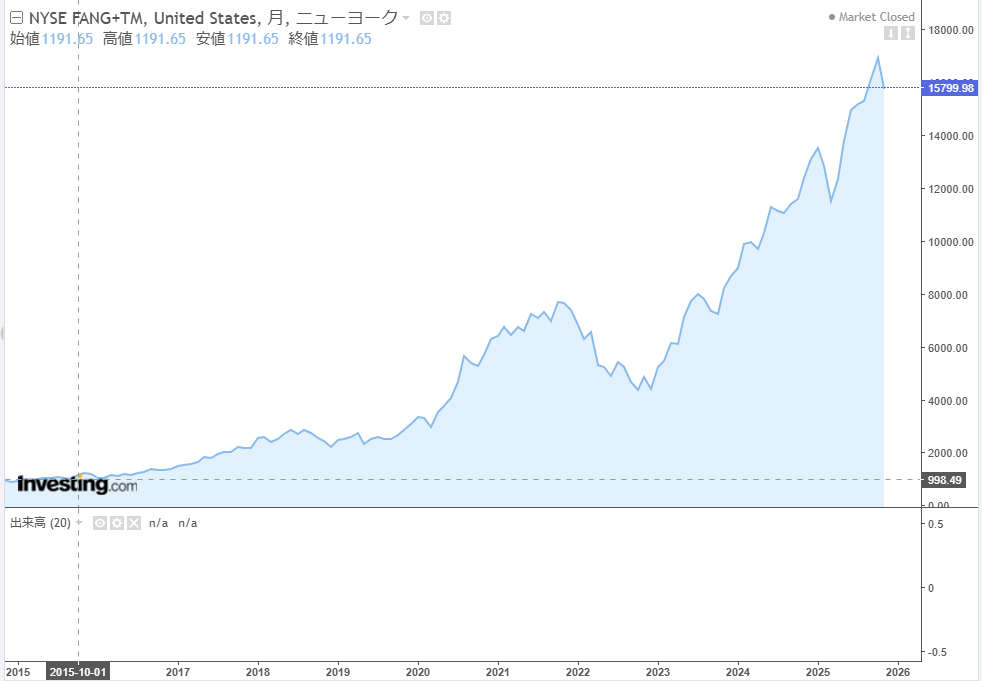
Task: Open dropdown arrow beside ニューヨーク title
Action: click(x=406, y=18)
